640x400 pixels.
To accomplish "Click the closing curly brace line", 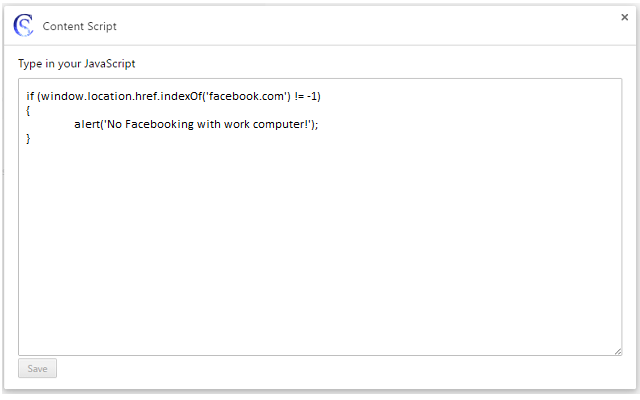I will tap(29, 138).
